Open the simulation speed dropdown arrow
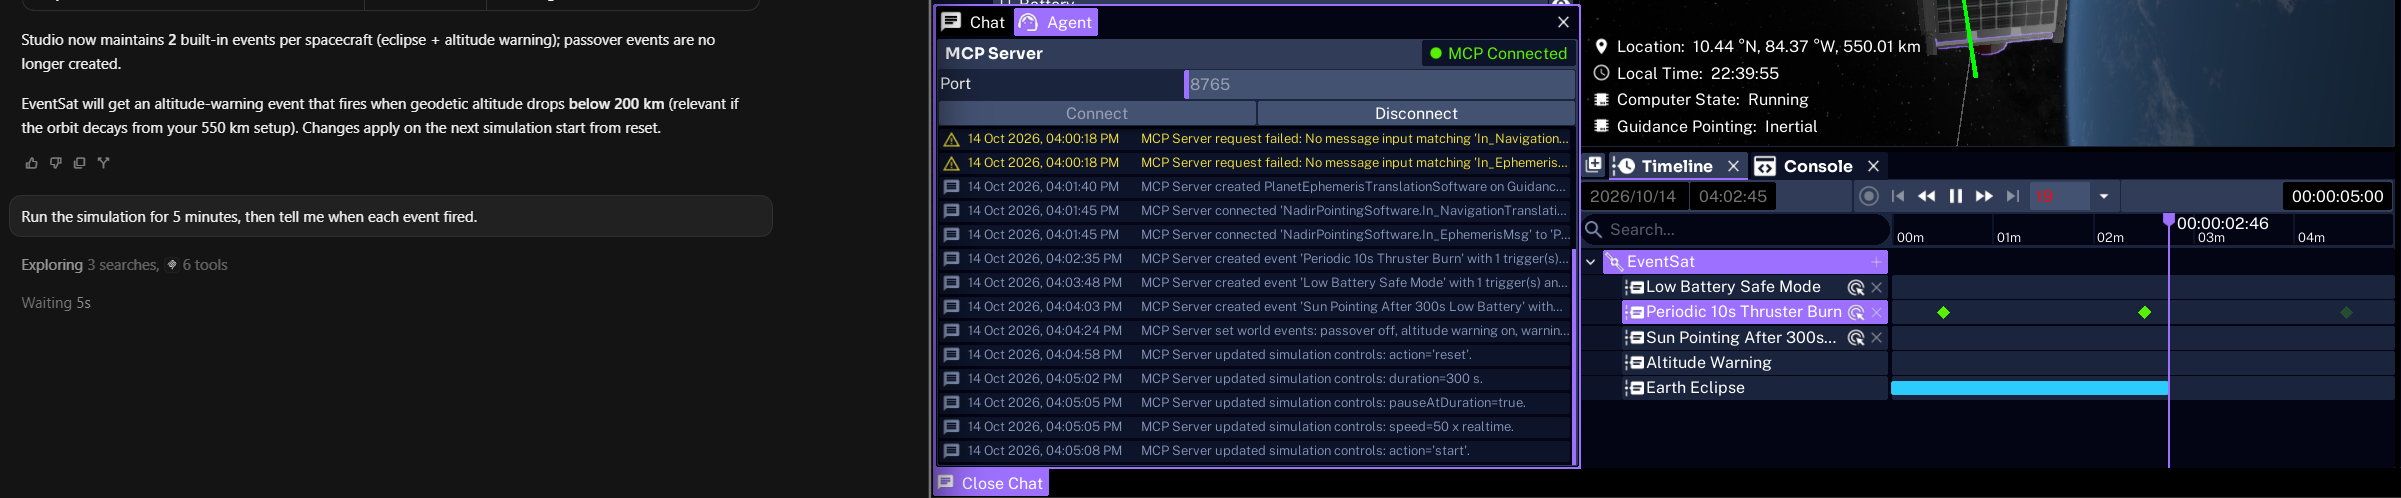The height and width of the screenshot is (498, 2401). point(2103,197)
